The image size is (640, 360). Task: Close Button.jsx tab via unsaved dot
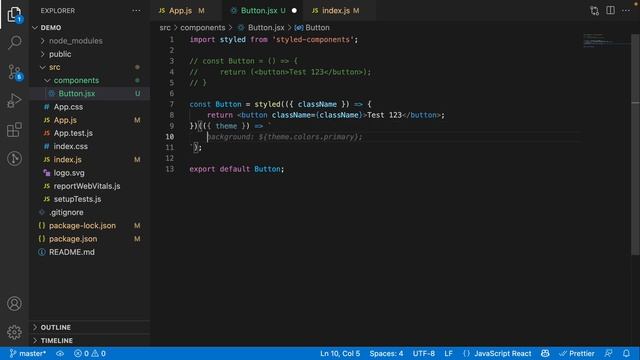[294, 11]
